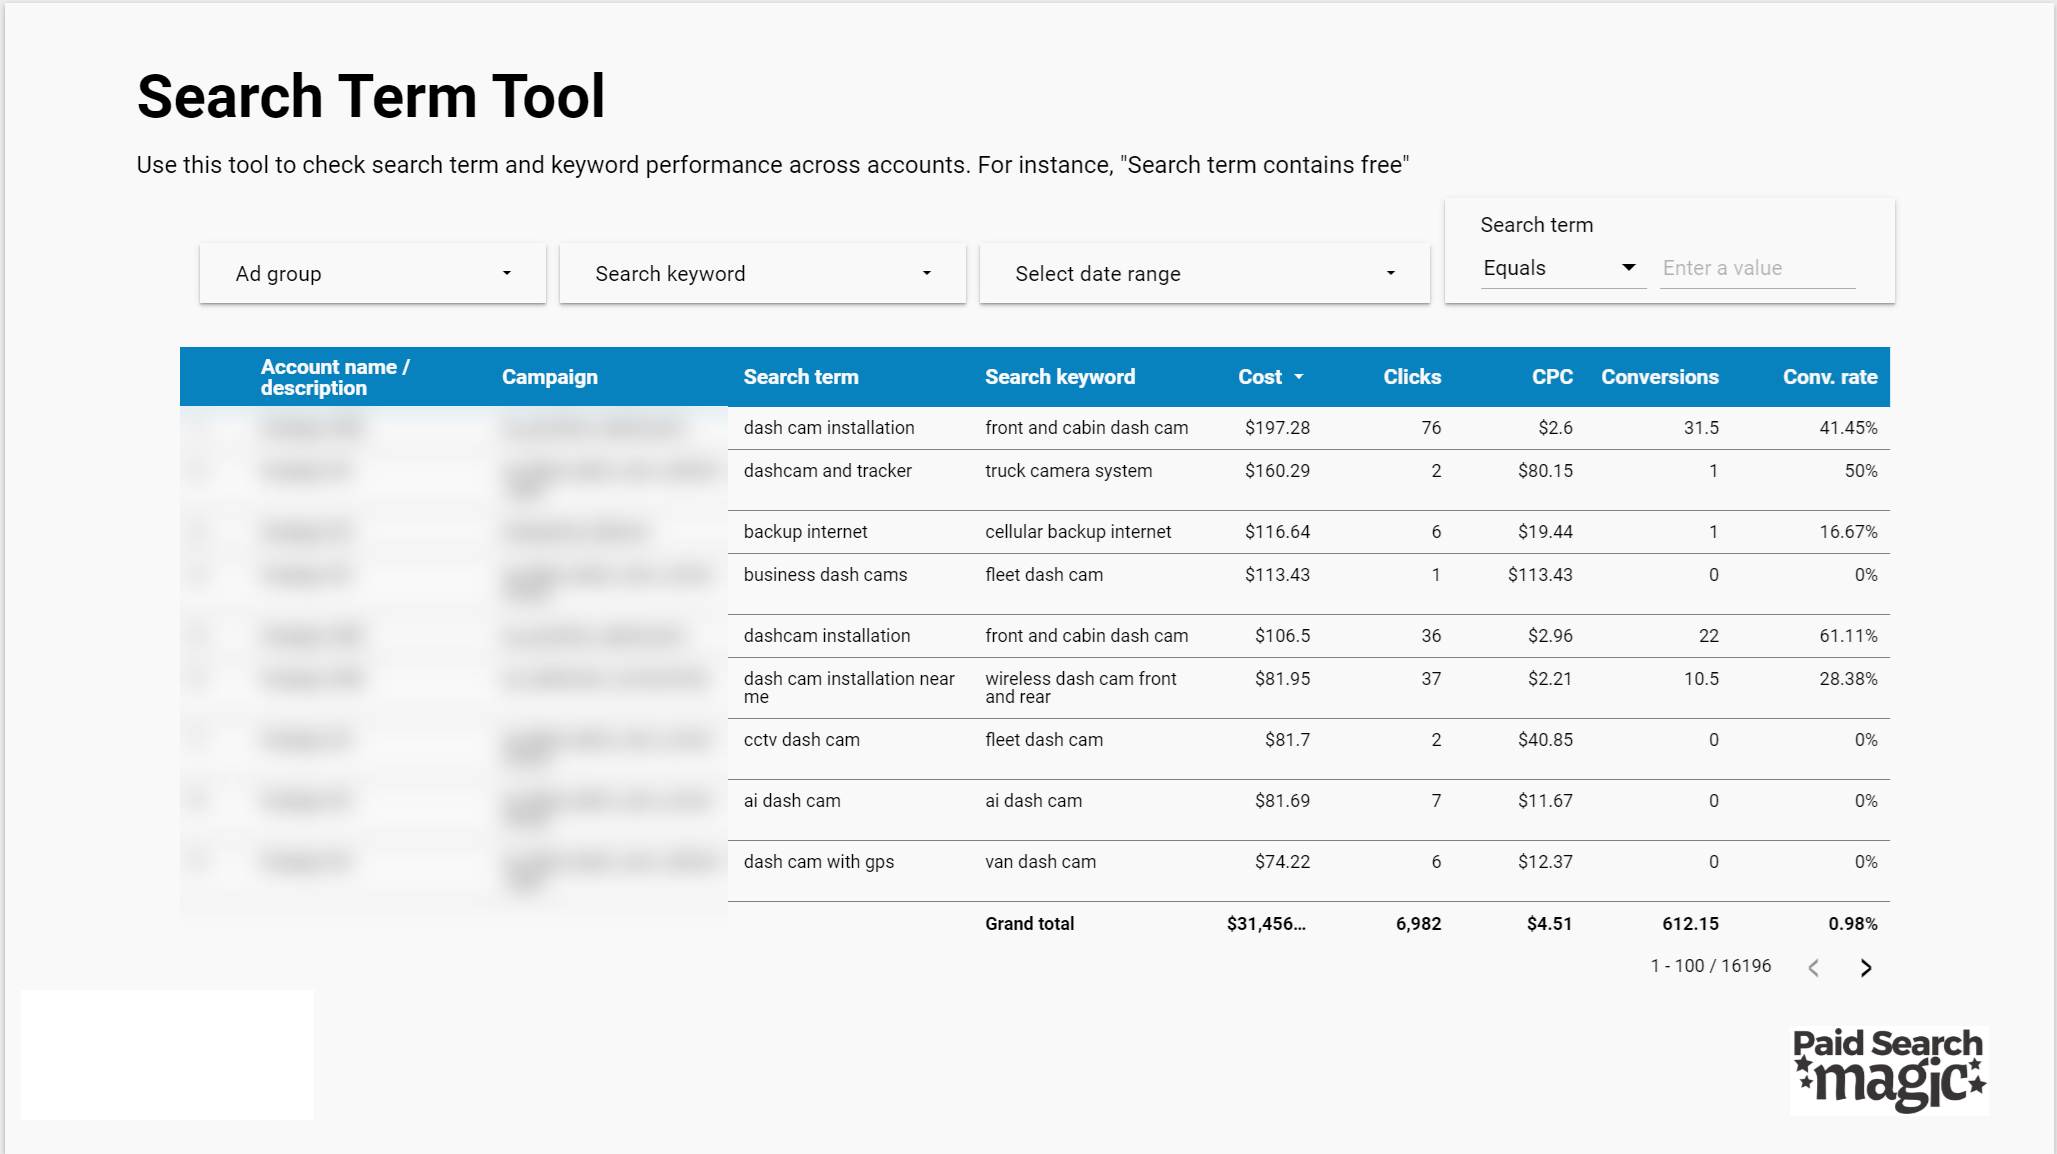Click the Grand total cost value
The height and width of the screenshot is (1154, 2057).
pos(1266,924)
